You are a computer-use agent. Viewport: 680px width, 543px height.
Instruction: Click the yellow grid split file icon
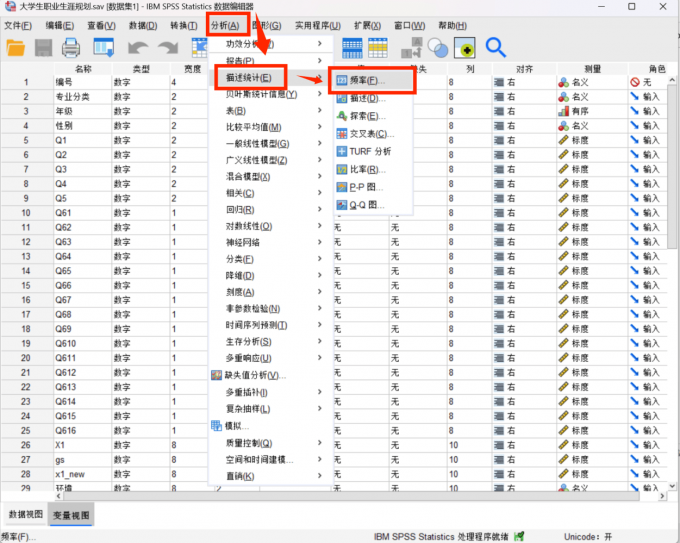pos(378,48)
